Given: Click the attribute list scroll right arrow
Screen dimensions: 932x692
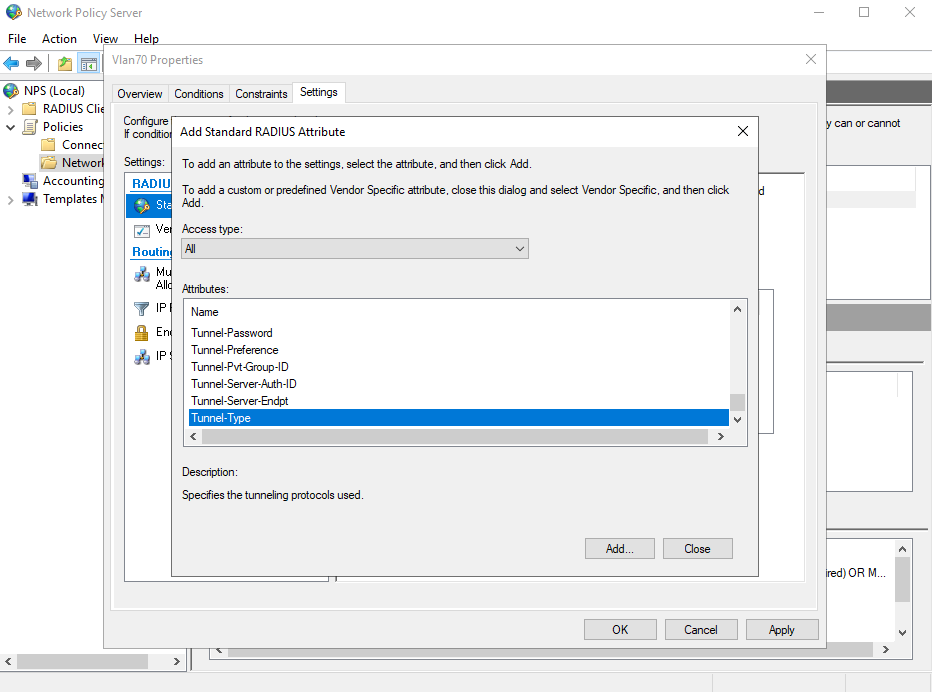Looking at the screenshot, I should (721, 436).
